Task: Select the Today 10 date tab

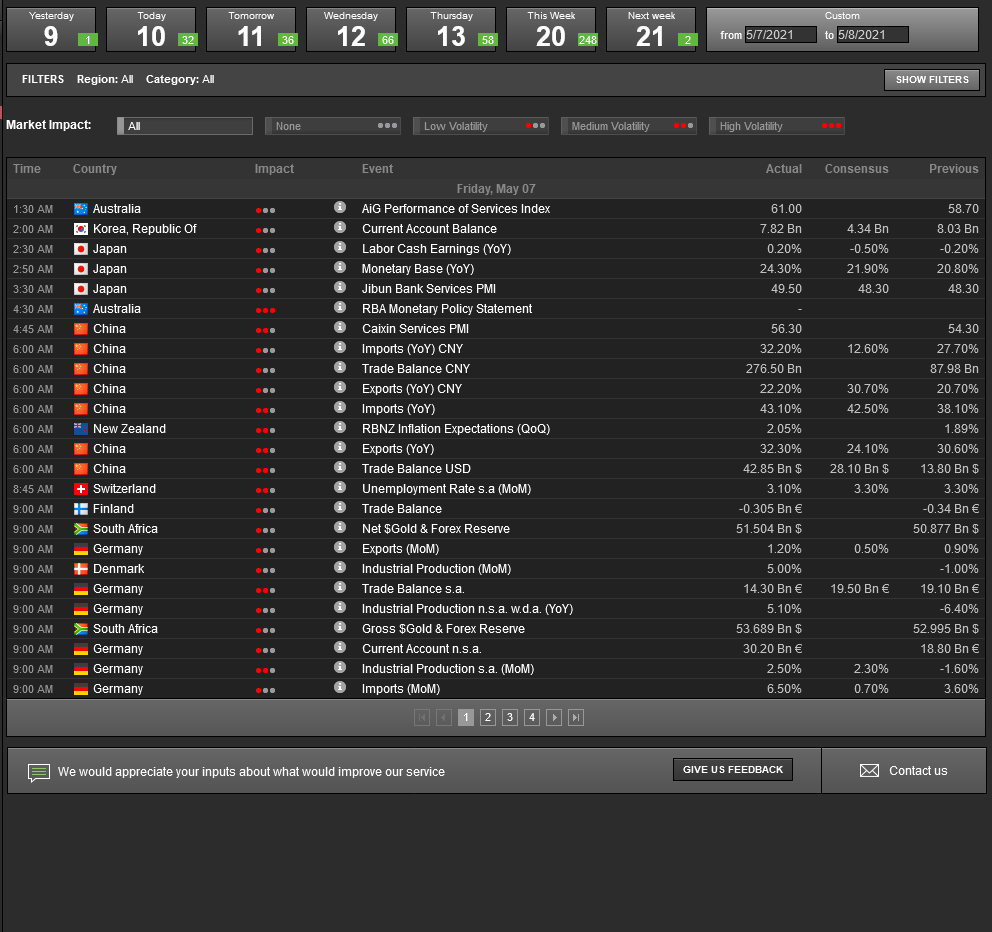Action: 151,30
